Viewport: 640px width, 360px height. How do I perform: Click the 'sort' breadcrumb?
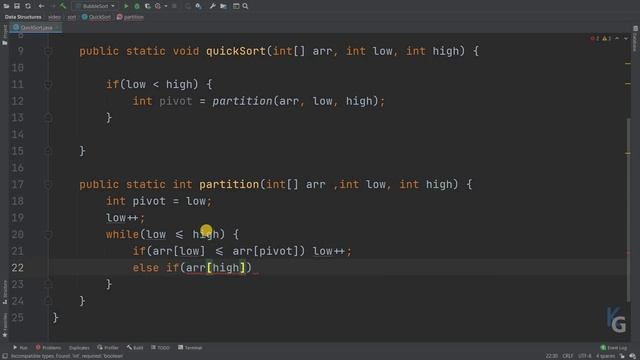72,17
